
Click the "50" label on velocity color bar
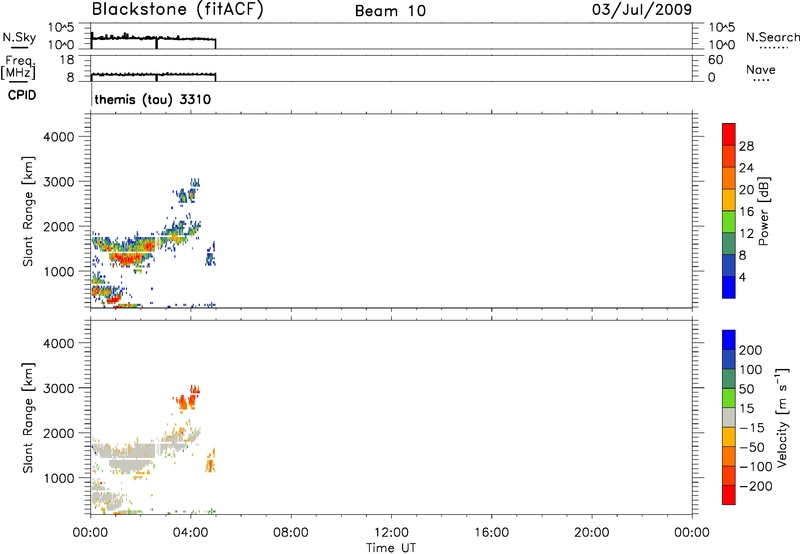[747, 389]
